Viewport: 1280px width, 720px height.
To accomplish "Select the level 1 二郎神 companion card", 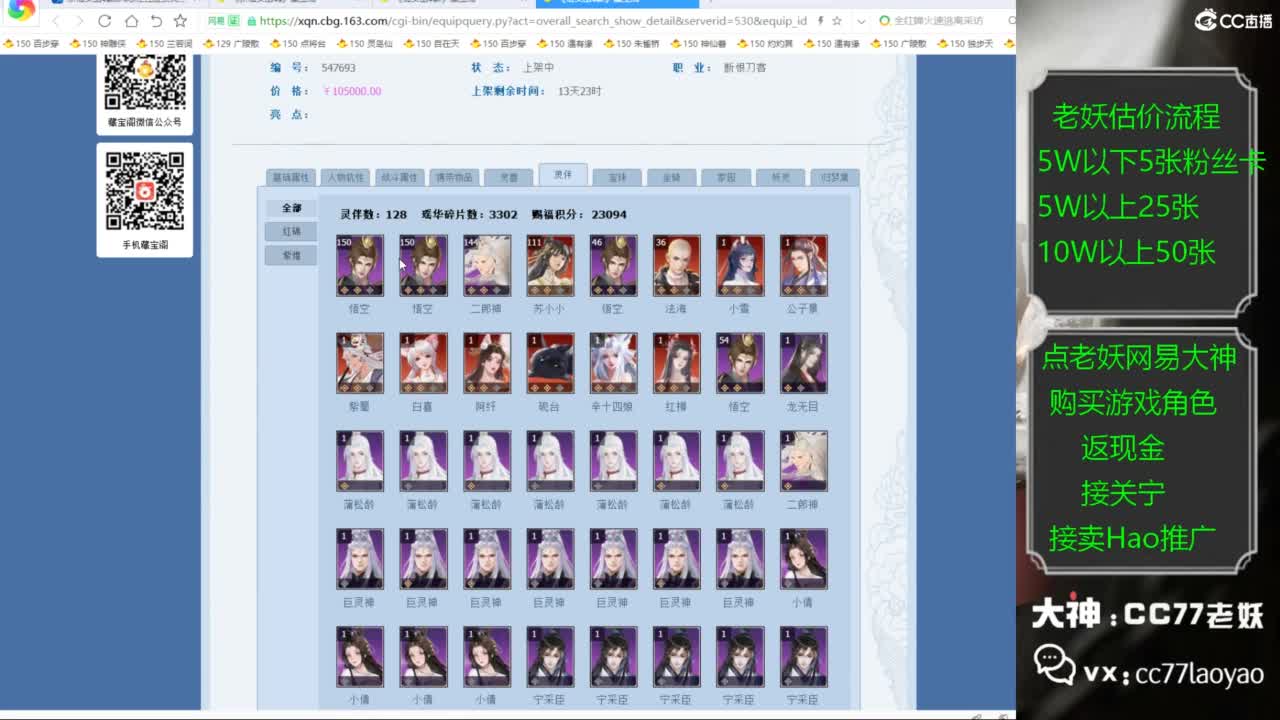I will pos(803,462).
